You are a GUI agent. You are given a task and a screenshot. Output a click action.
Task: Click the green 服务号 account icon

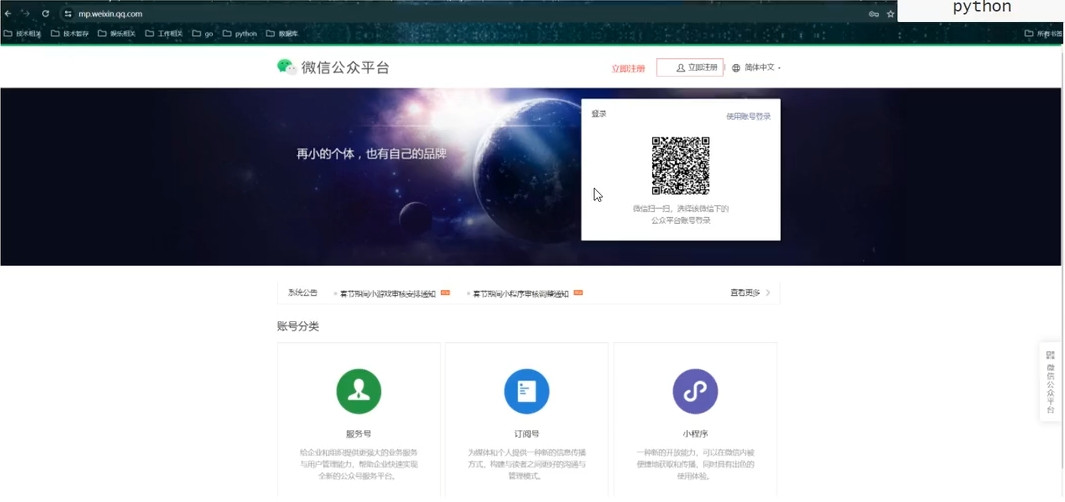359,391
